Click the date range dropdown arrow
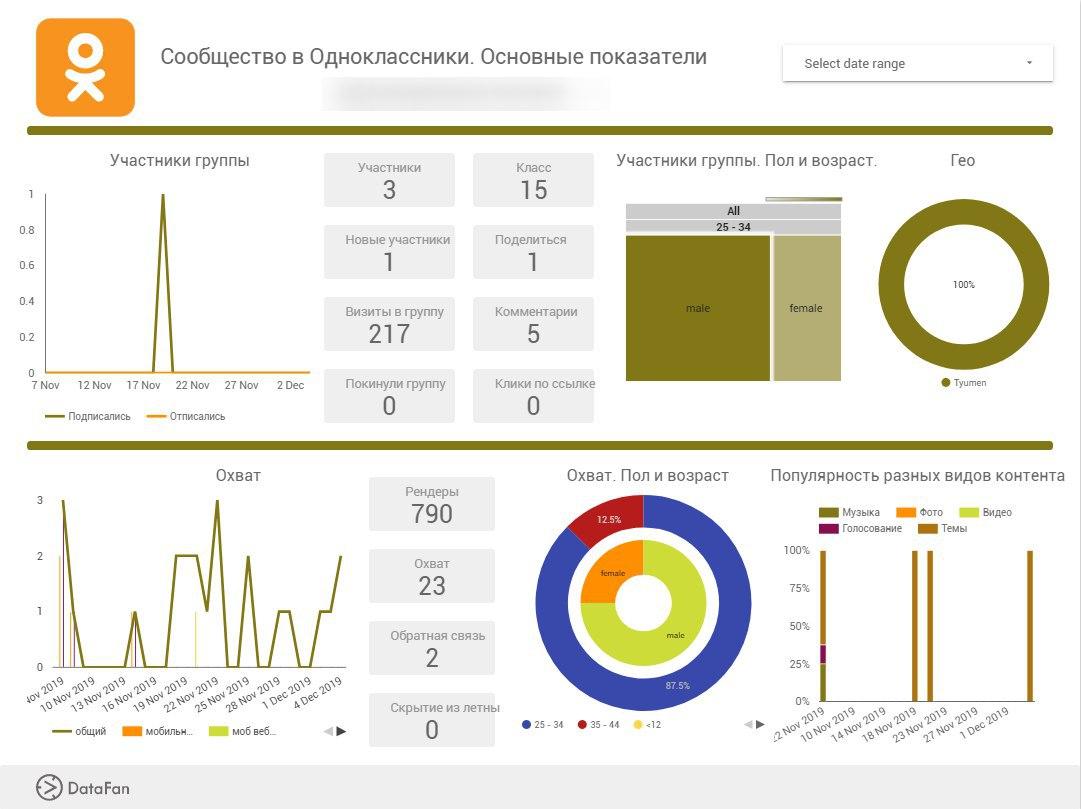Image resolution: width=1081 pixels, height=809 pixels. pyautogui.click(x=1029, y=63)
